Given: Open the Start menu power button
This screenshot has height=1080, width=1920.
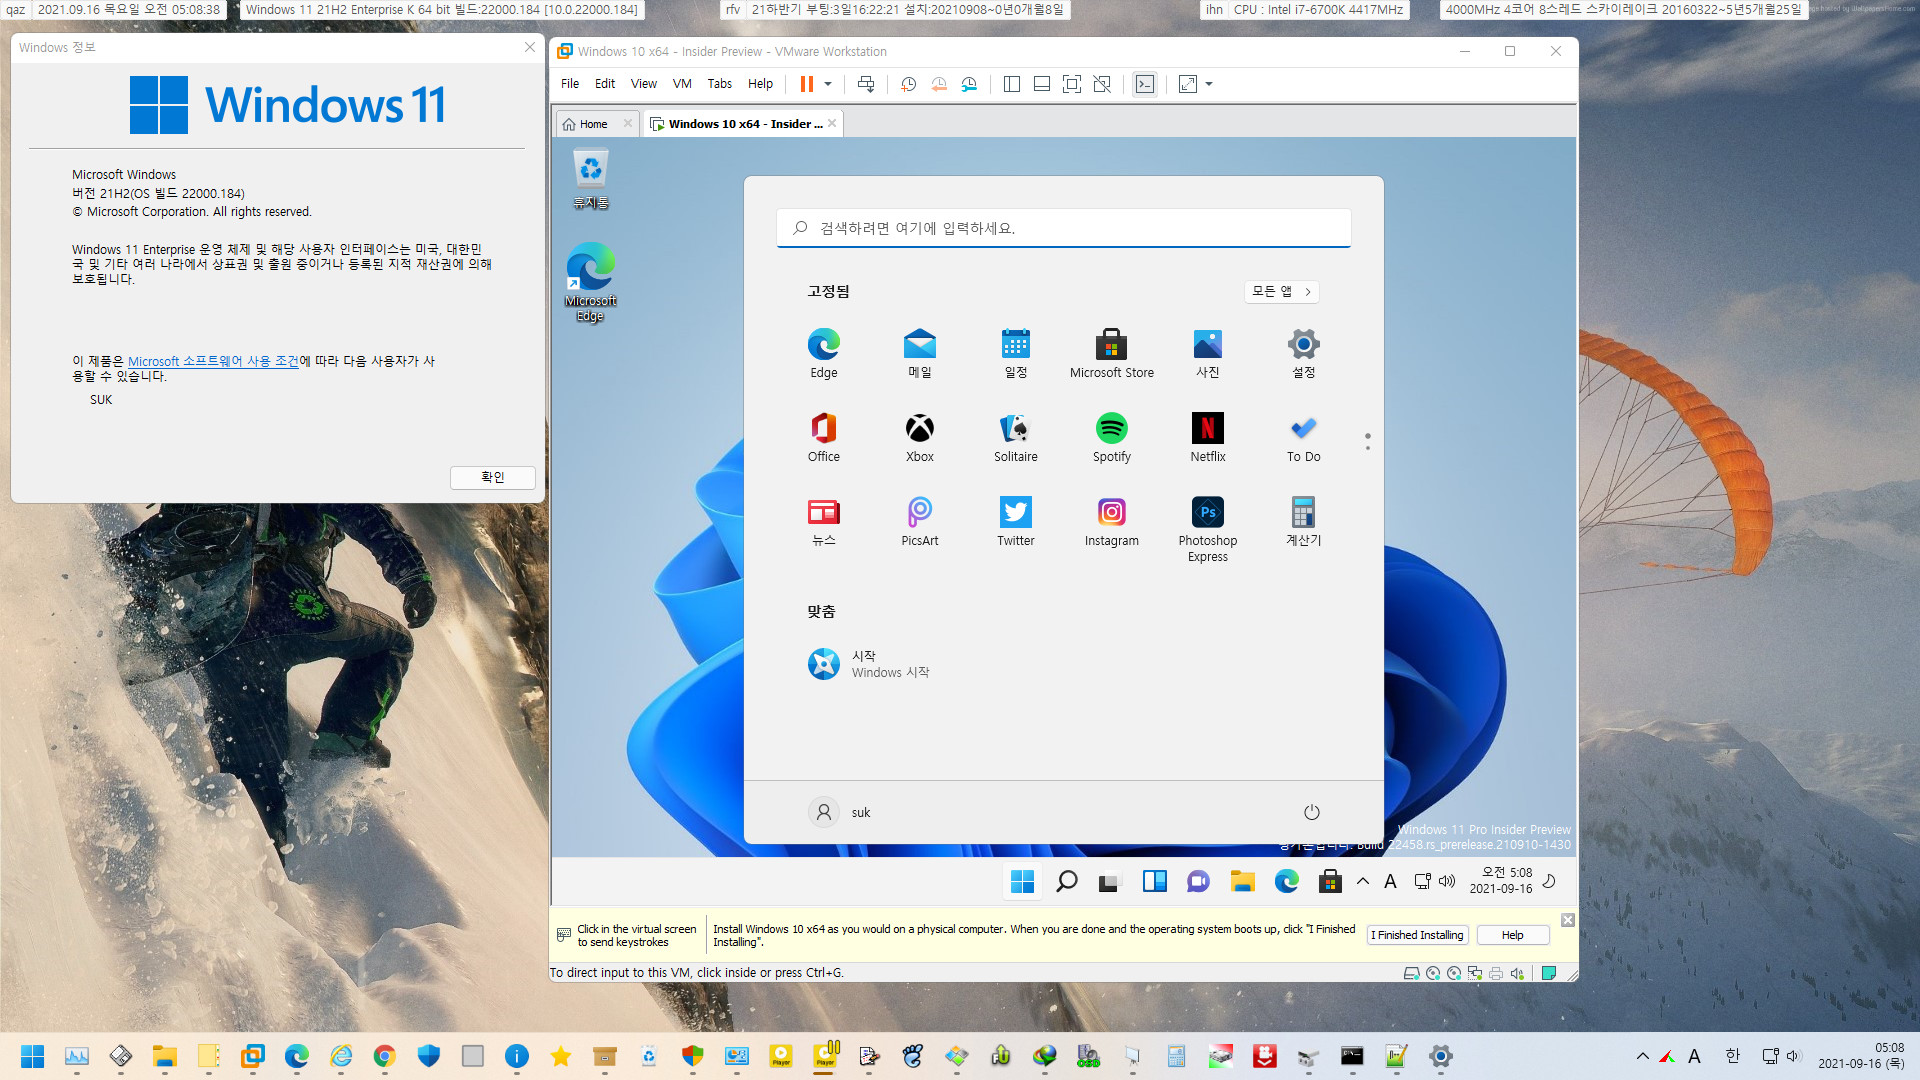Looking at the screenshot, I should pos(1312,812).
